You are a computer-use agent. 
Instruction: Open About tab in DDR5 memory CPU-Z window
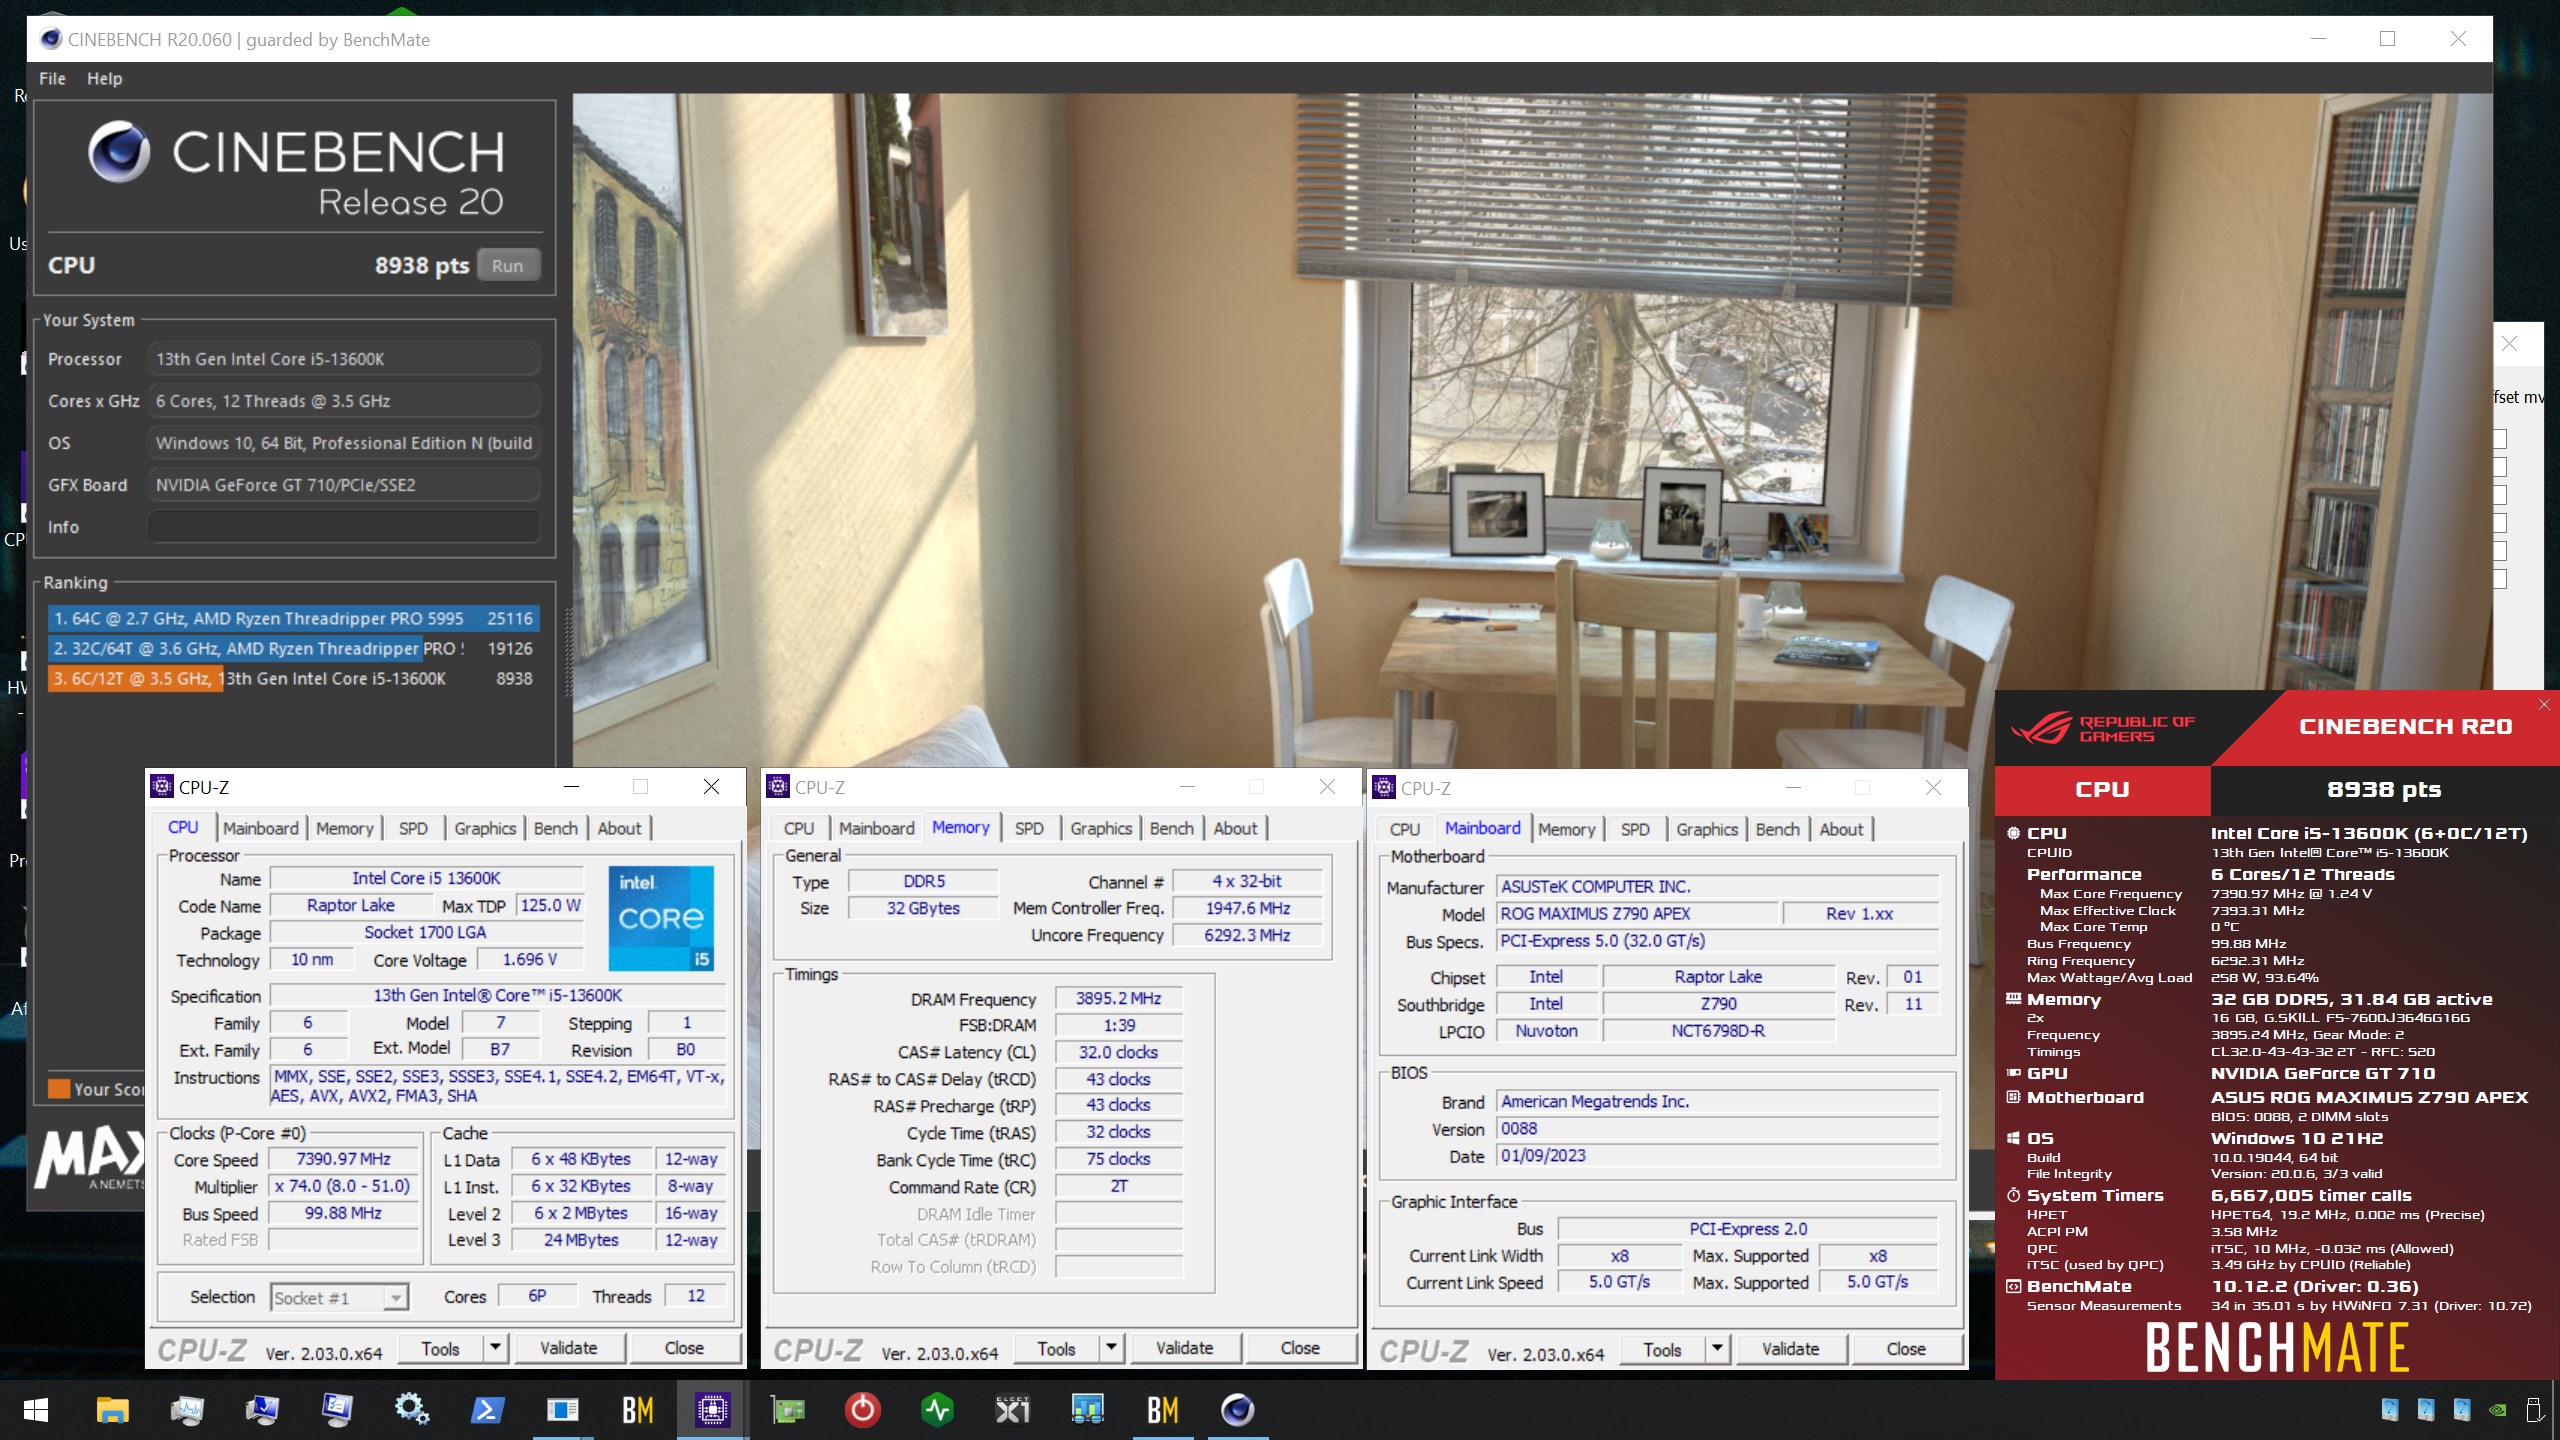point(1235,828)
